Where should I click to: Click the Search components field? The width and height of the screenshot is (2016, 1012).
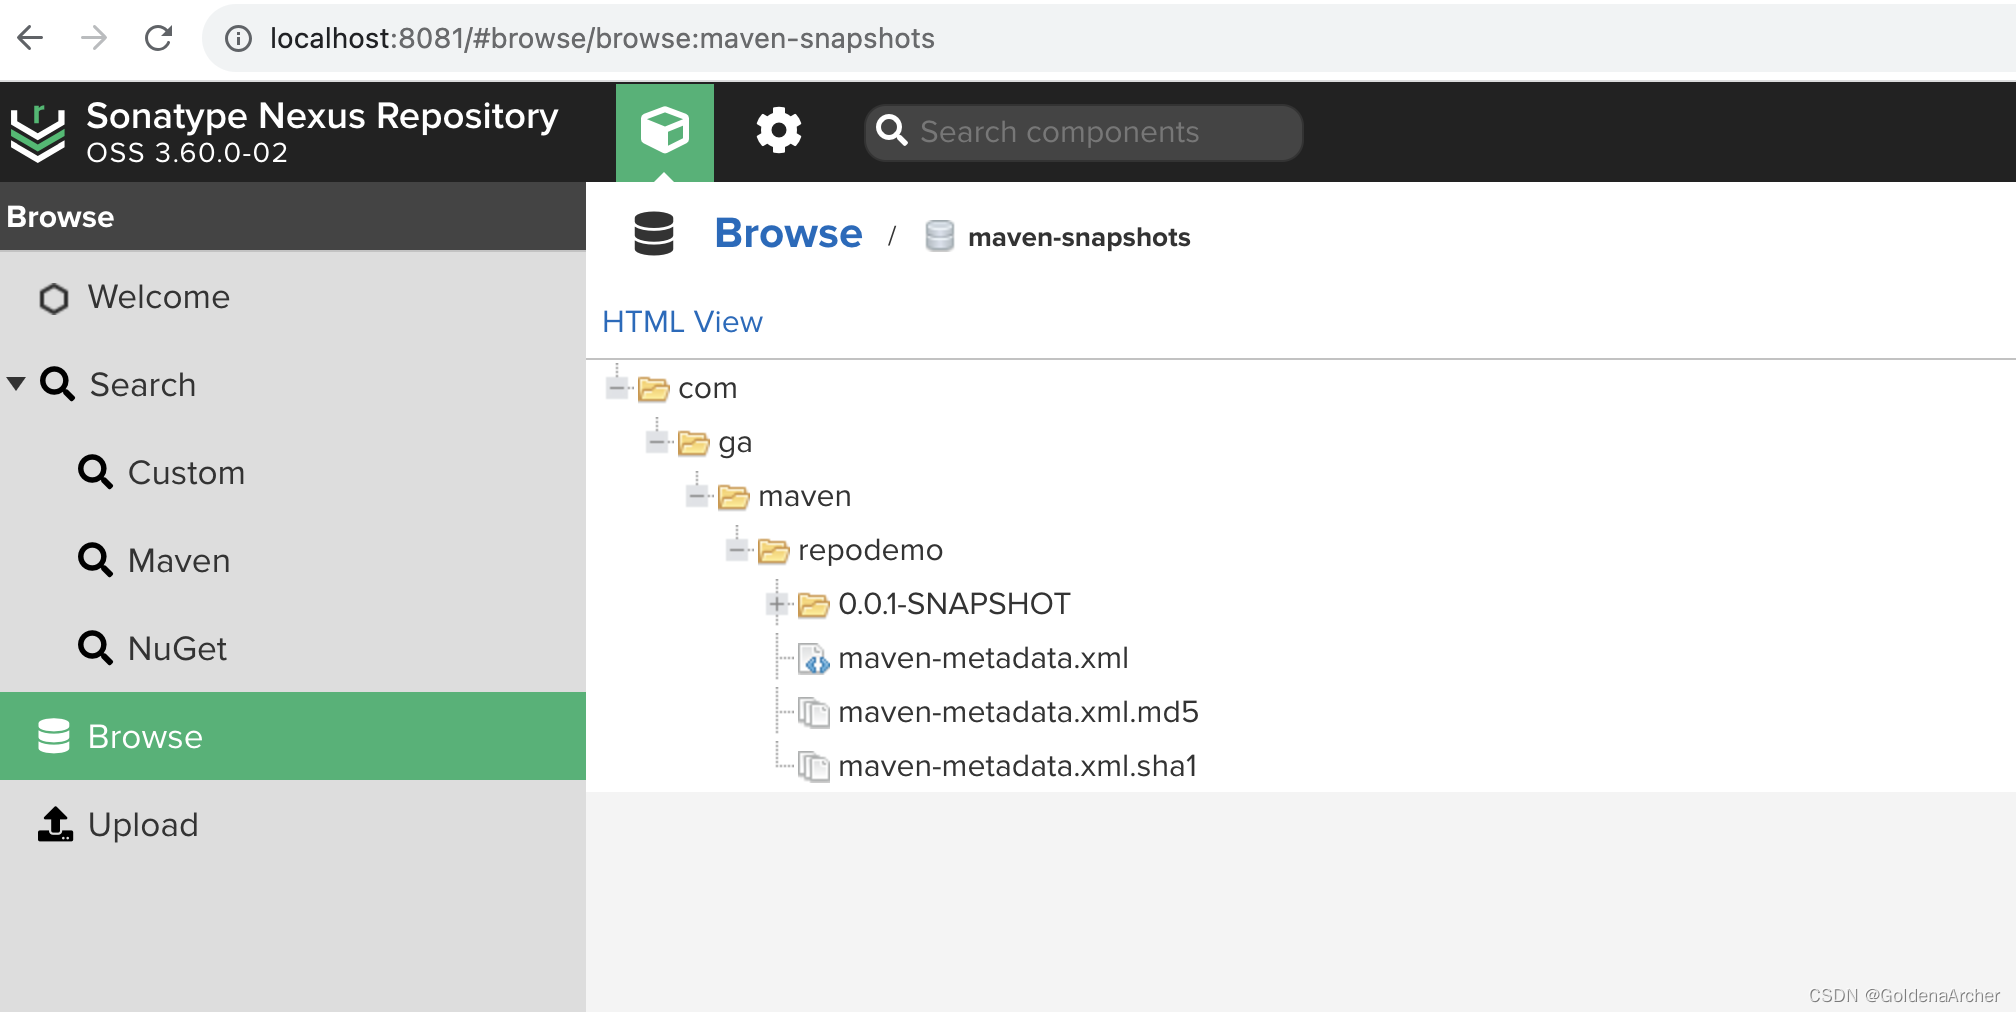(x=1084, y=132)
